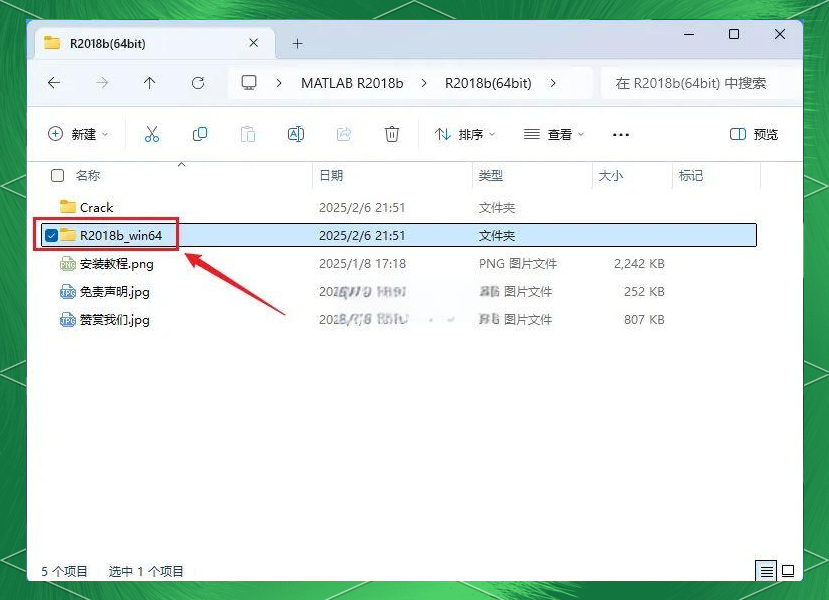This screenshot has width=829, height=600.
Task: Click R2018b(64bit) breadcrumb segment
Action: point(488,83)
